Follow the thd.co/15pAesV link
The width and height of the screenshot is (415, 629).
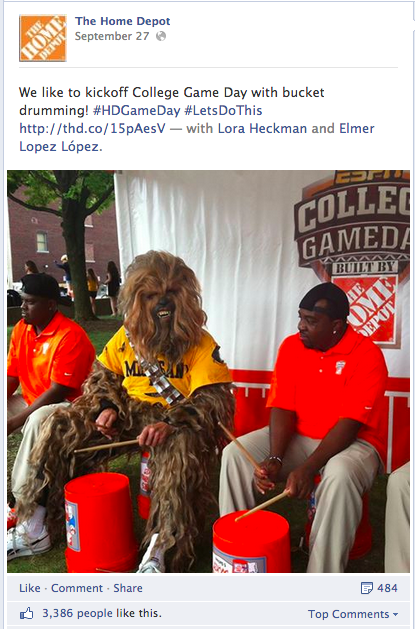(x=92, y=129)
